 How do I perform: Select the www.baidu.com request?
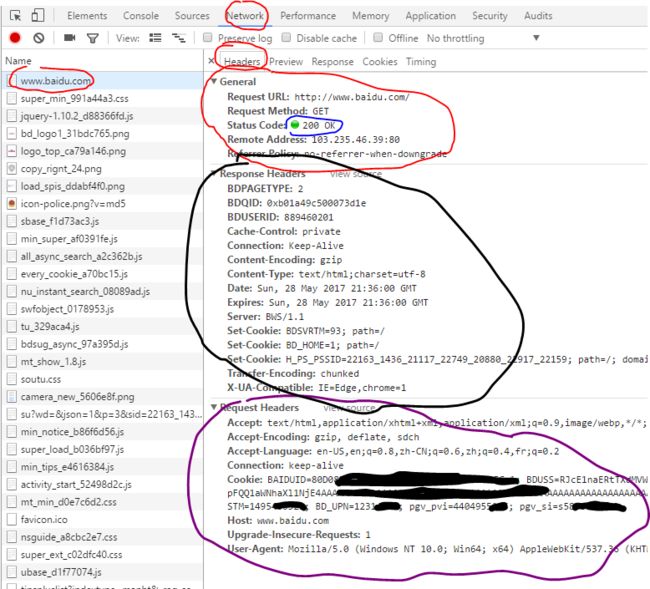point(102,81)
